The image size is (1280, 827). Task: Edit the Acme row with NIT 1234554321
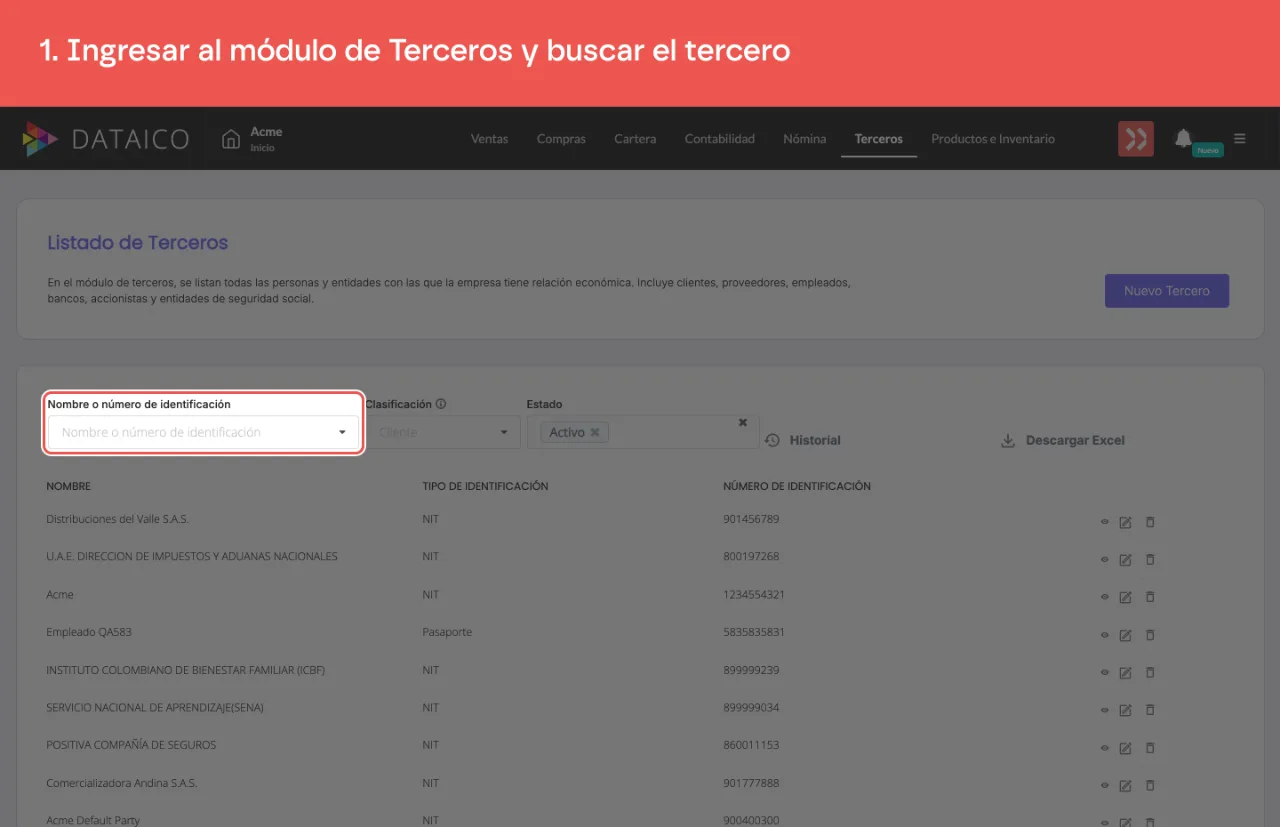tap(1125, 597)
